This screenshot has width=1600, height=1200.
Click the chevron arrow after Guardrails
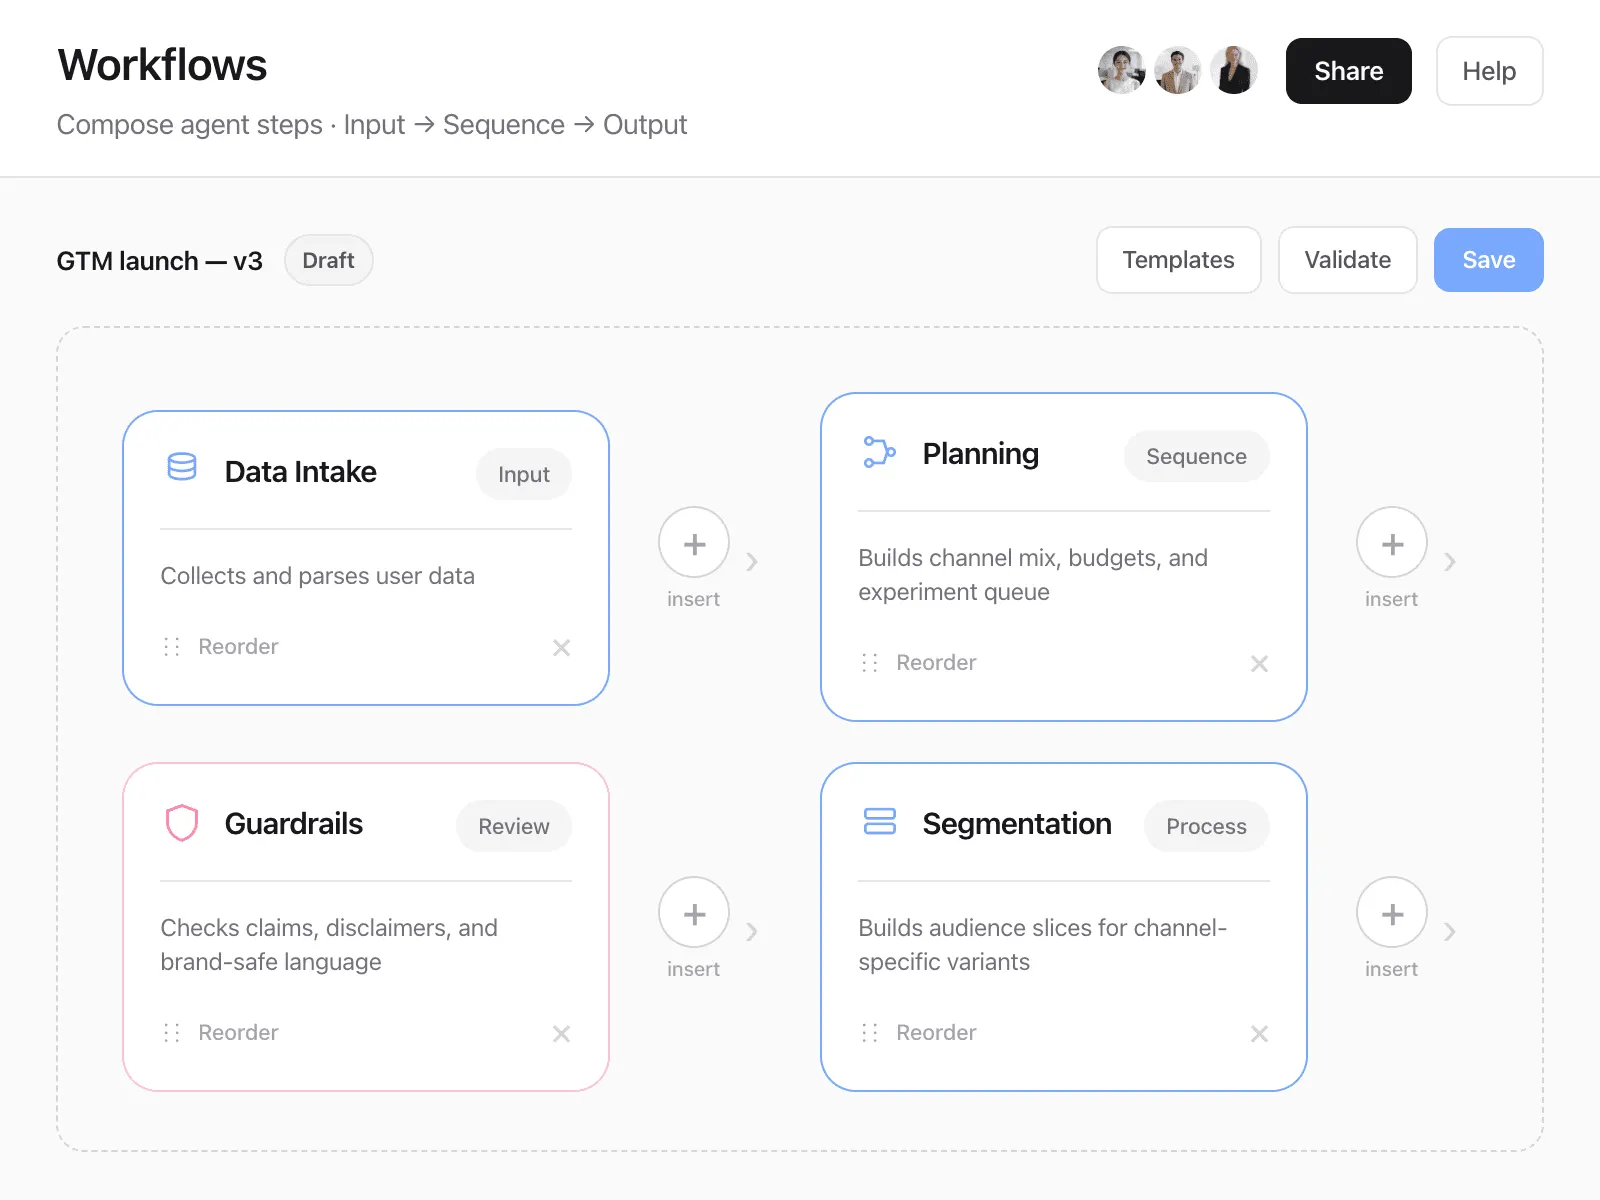pos(752,932)
